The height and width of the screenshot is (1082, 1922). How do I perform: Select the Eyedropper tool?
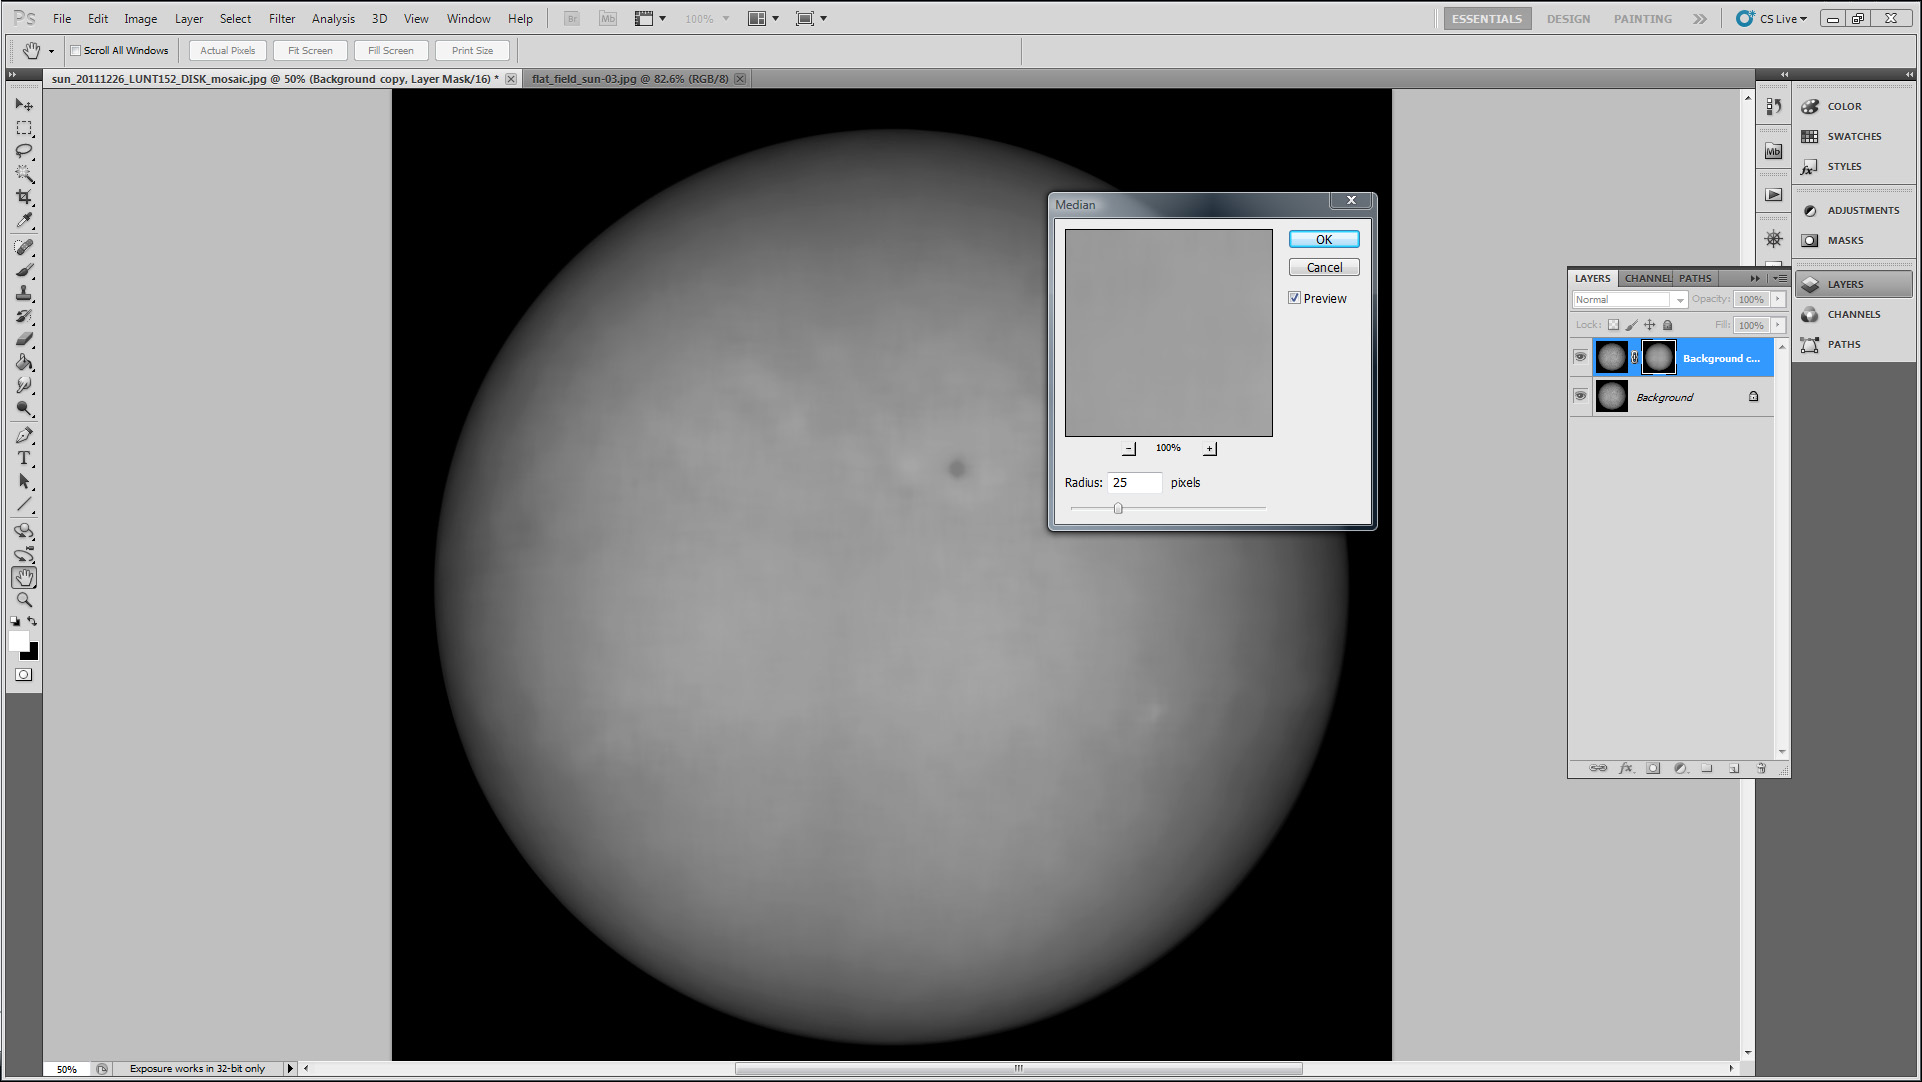pyautogui.click(x=24, y=221)
